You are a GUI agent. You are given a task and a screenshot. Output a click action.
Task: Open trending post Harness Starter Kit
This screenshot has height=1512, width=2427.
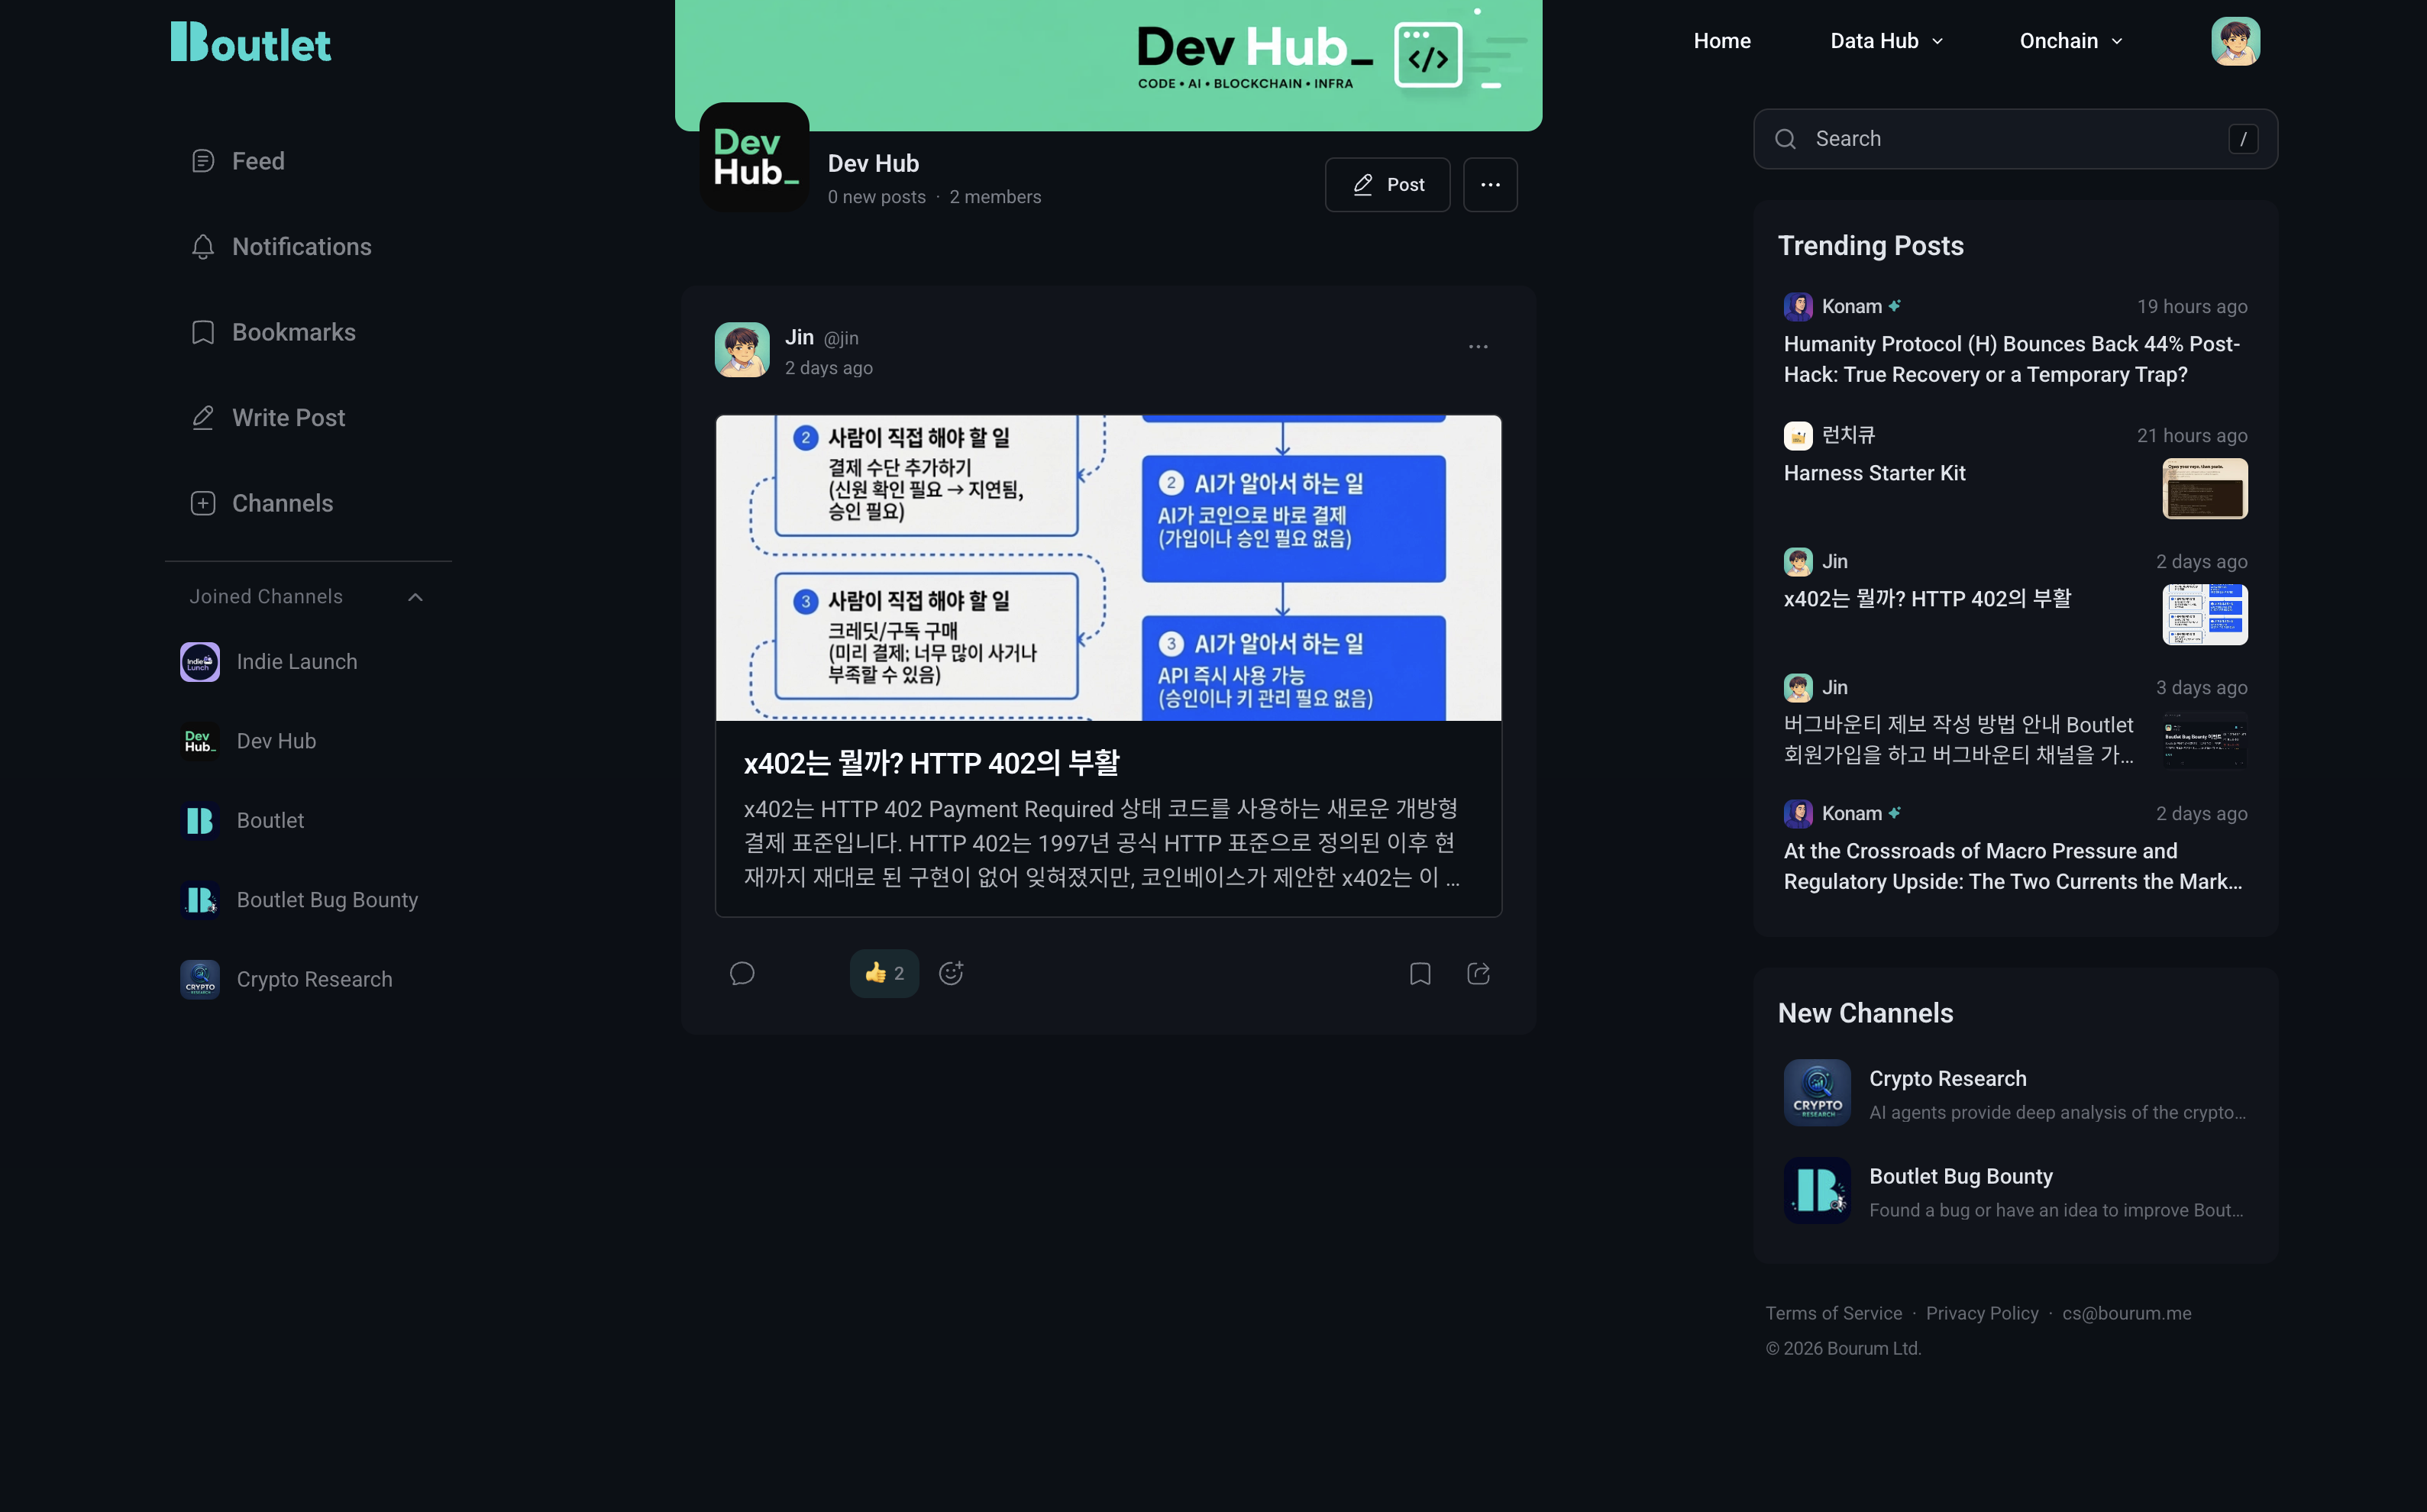click(x=1874, y=473)
